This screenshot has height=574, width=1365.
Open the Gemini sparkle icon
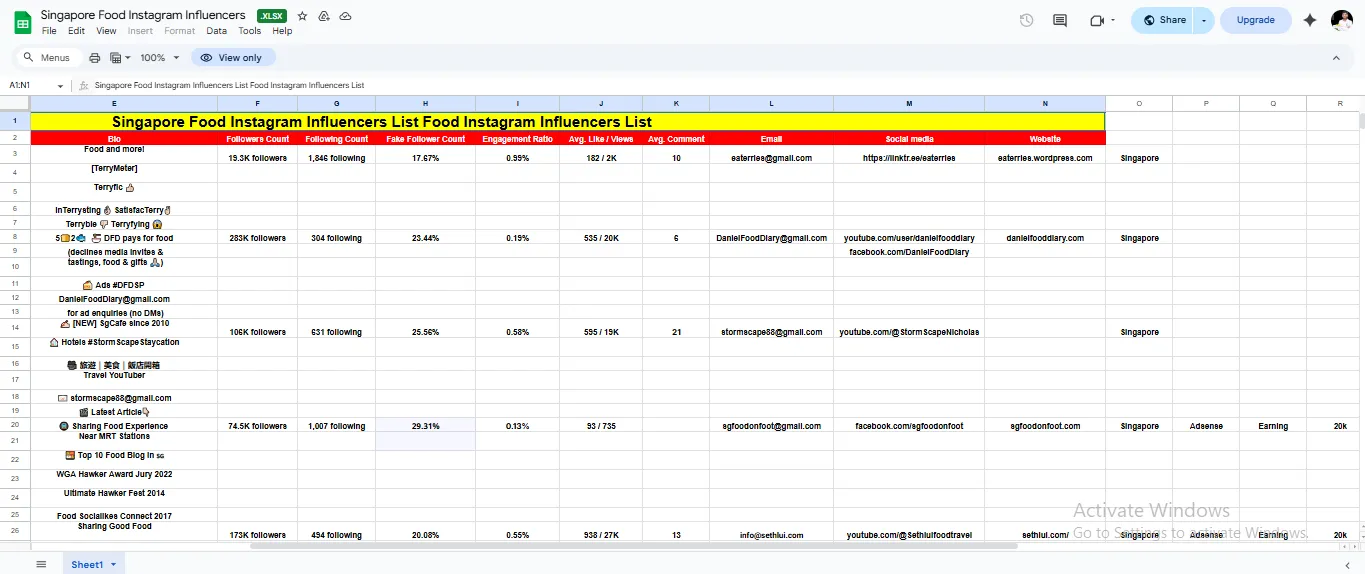tap(1310, 20)
